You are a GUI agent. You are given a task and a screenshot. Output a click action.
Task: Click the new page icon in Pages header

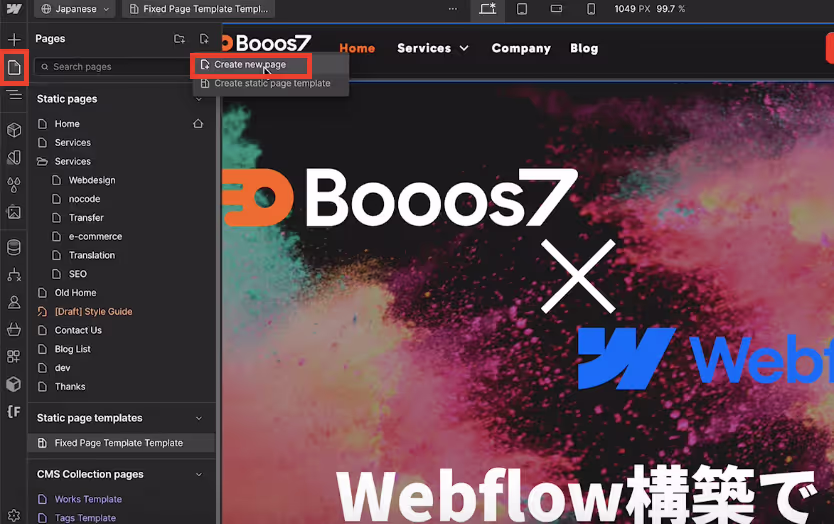(x=204, y=39)
